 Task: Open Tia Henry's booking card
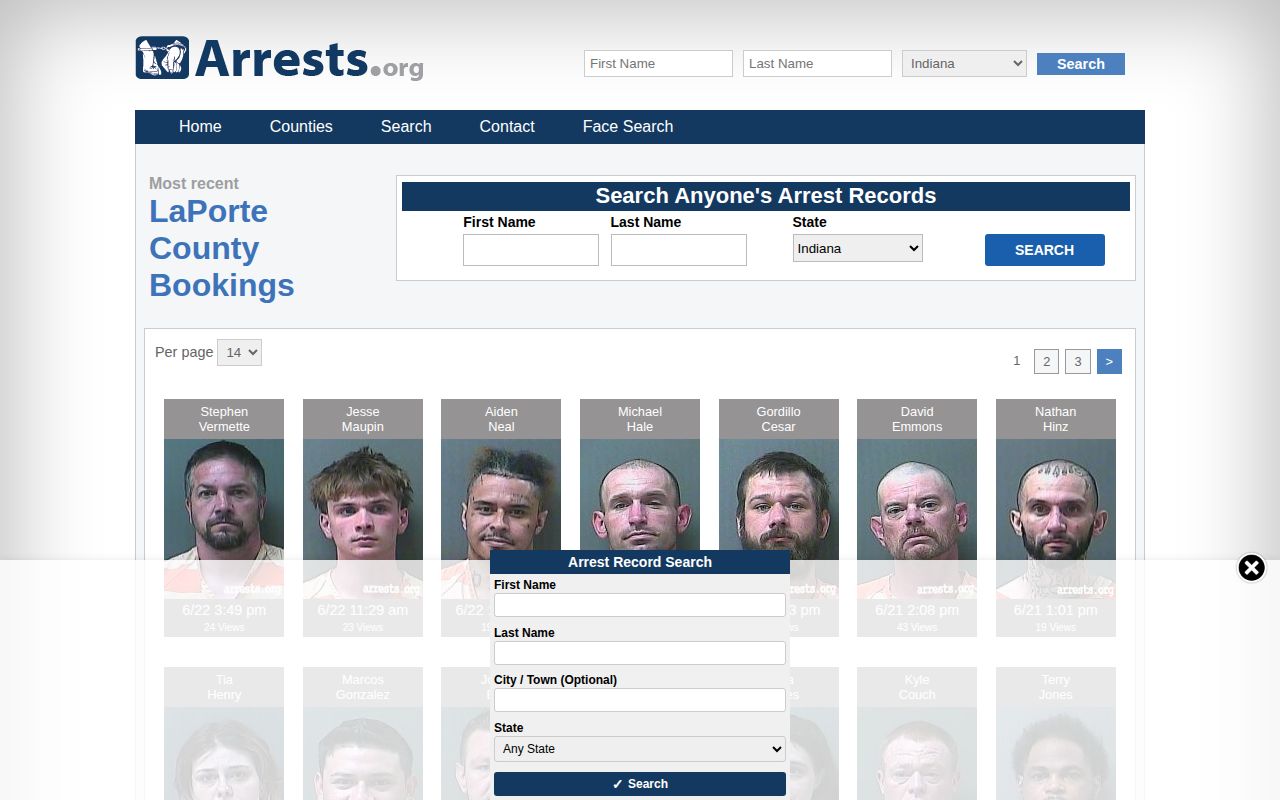coord(224,733)
